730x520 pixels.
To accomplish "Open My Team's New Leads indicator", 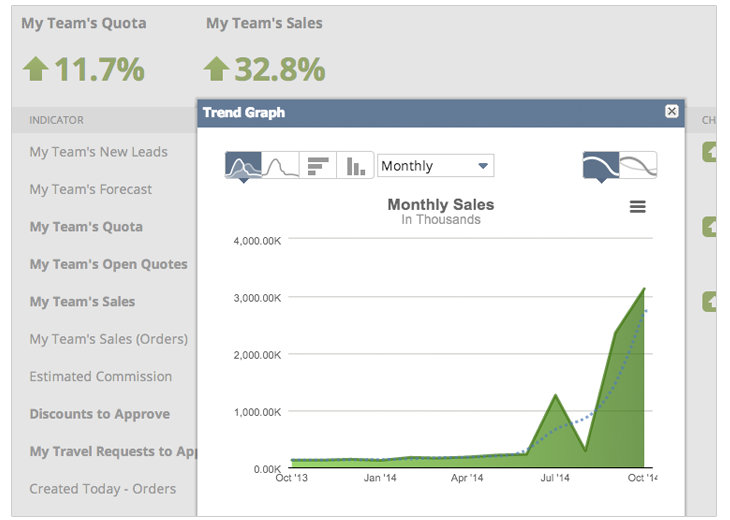I will [x=98, y=152].
